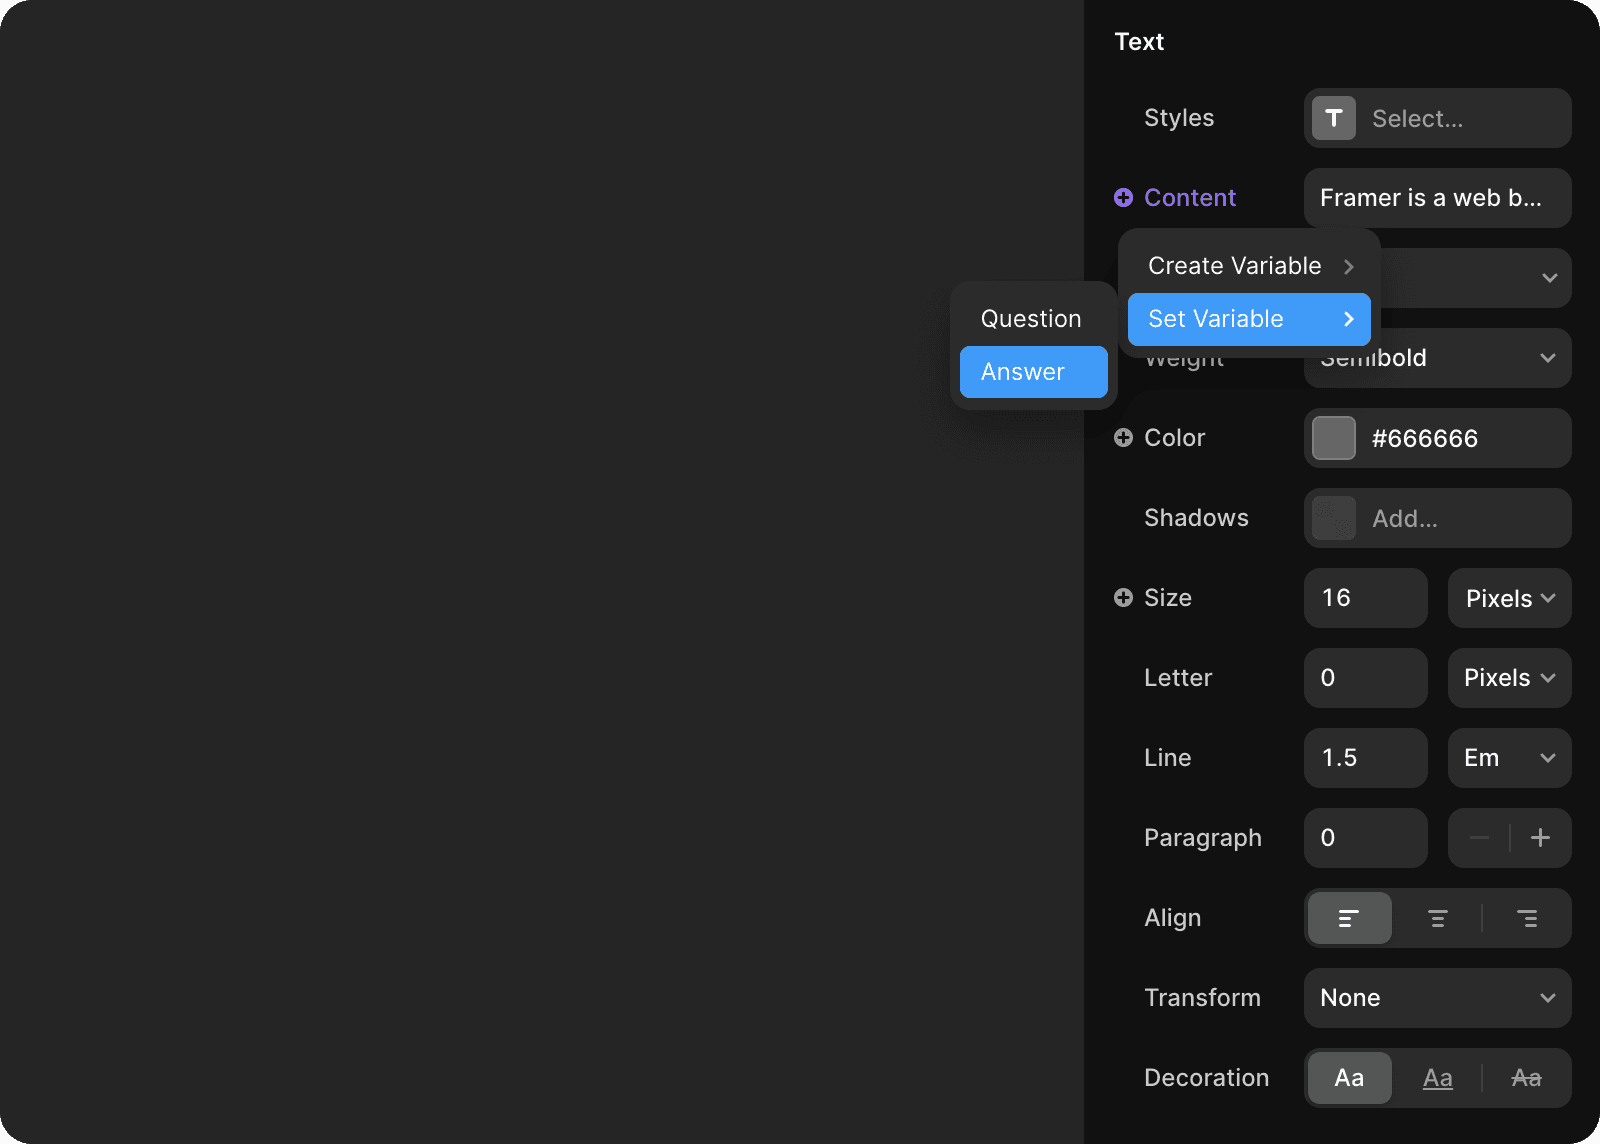The image size is (1600, 1144).
Task: Increase paragraph spacing with plus icon
Action: 1540,838
